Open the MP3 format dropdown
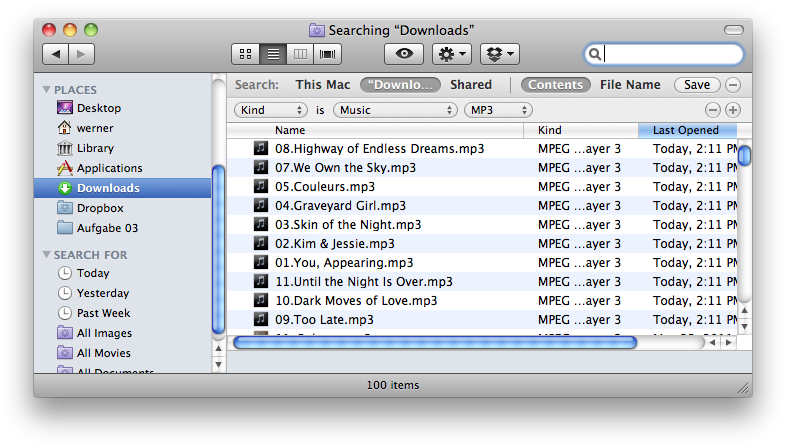 (x=497, y=110)
